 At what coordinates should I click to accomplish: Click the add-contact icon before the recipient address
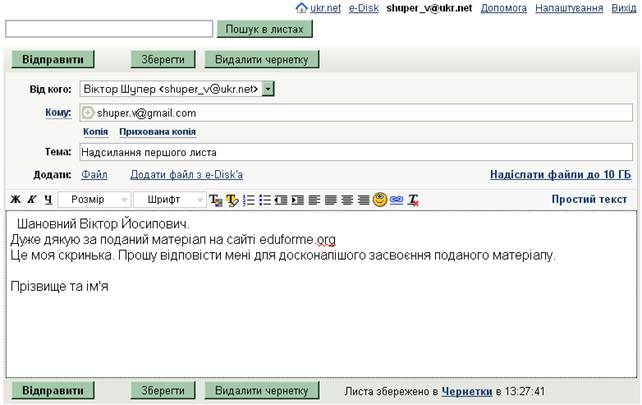point(88,113)
